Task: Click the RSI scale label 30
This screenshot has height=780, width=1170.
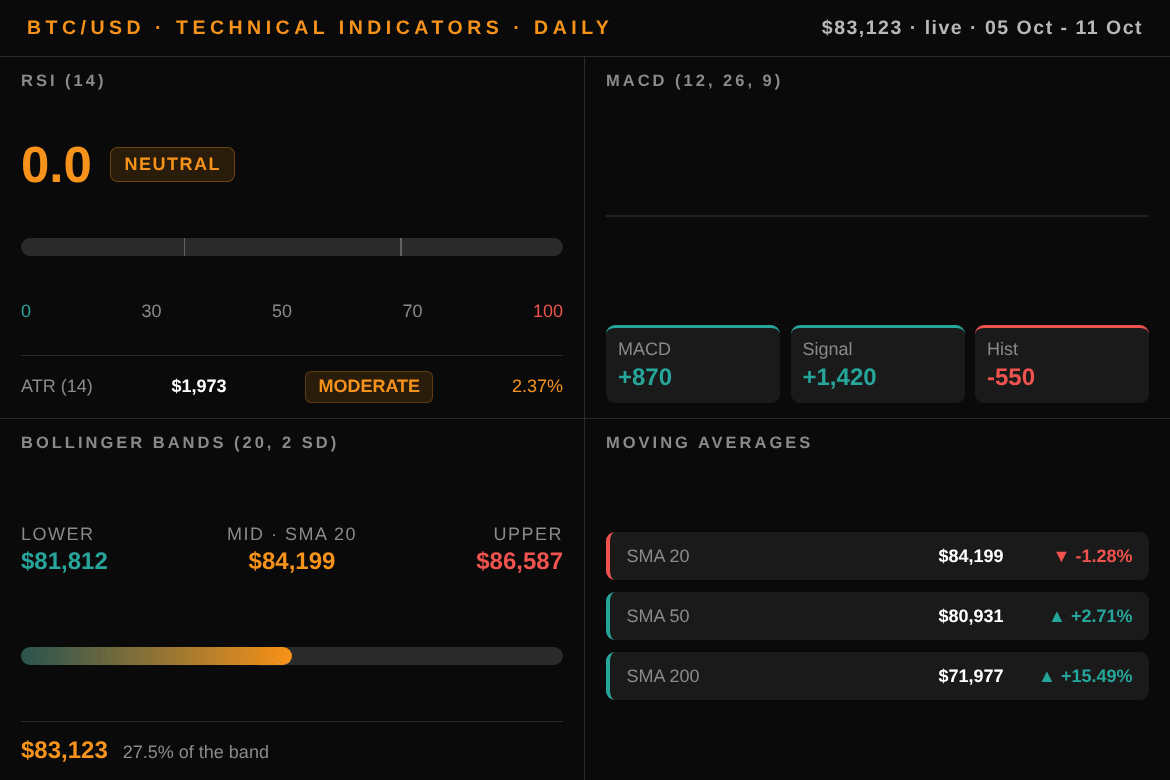Action: tap(151, 311)
